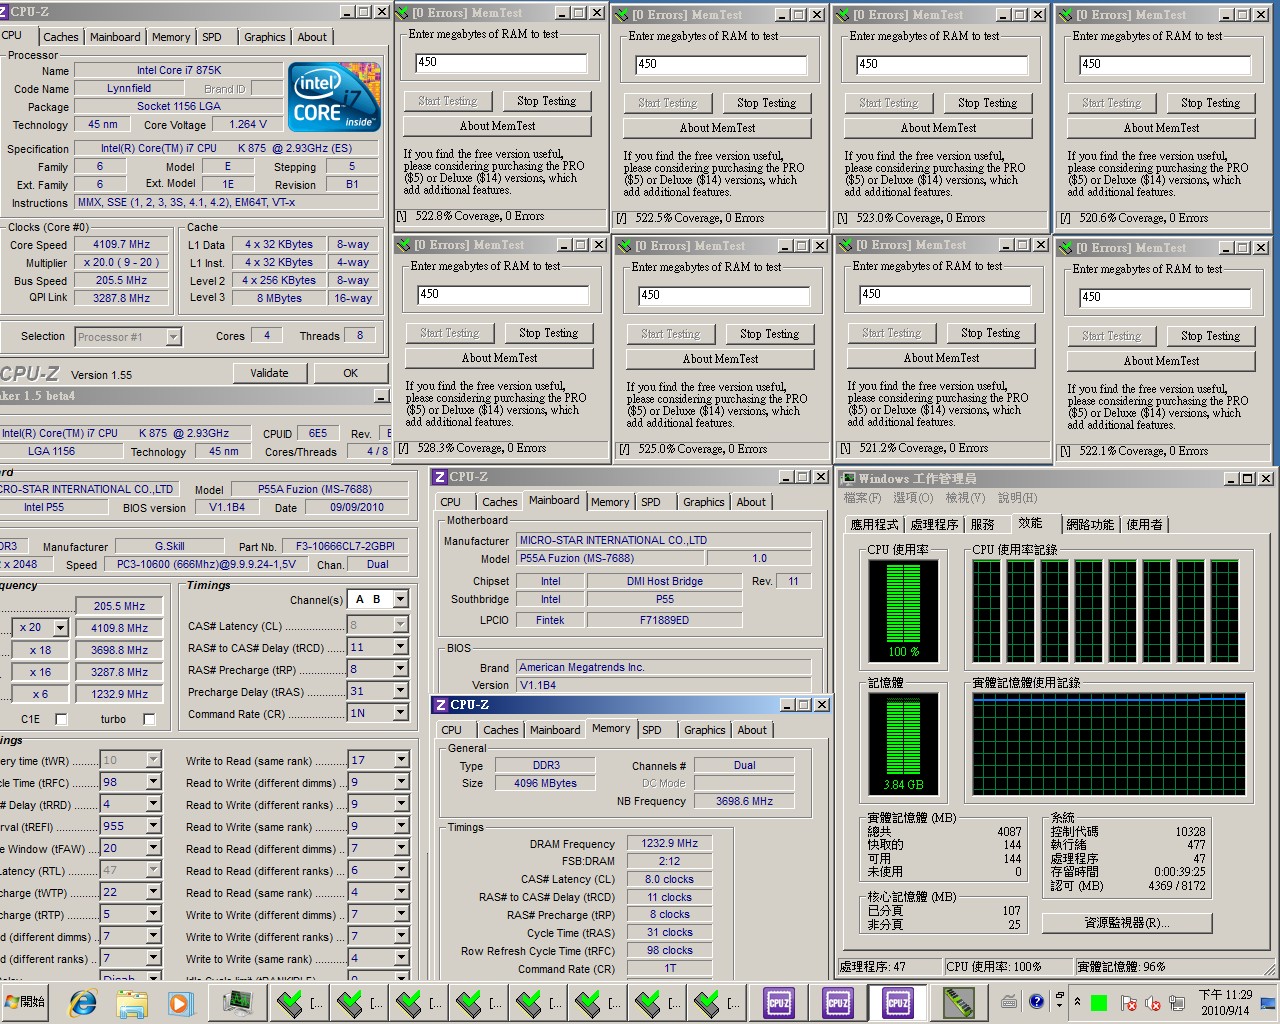The image size is (1280, 1024).
Task: Click the CPU 使用率 100% gauge
Action: tap(903, 609)
